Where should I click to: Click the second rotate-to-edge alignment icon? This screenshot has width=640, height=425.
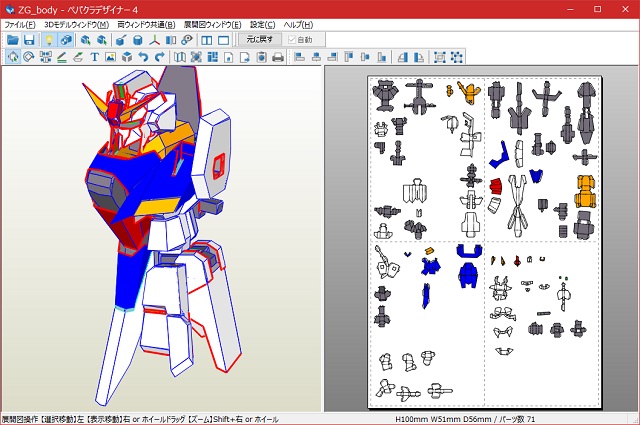pyautogui.click(x=419, y=57)
